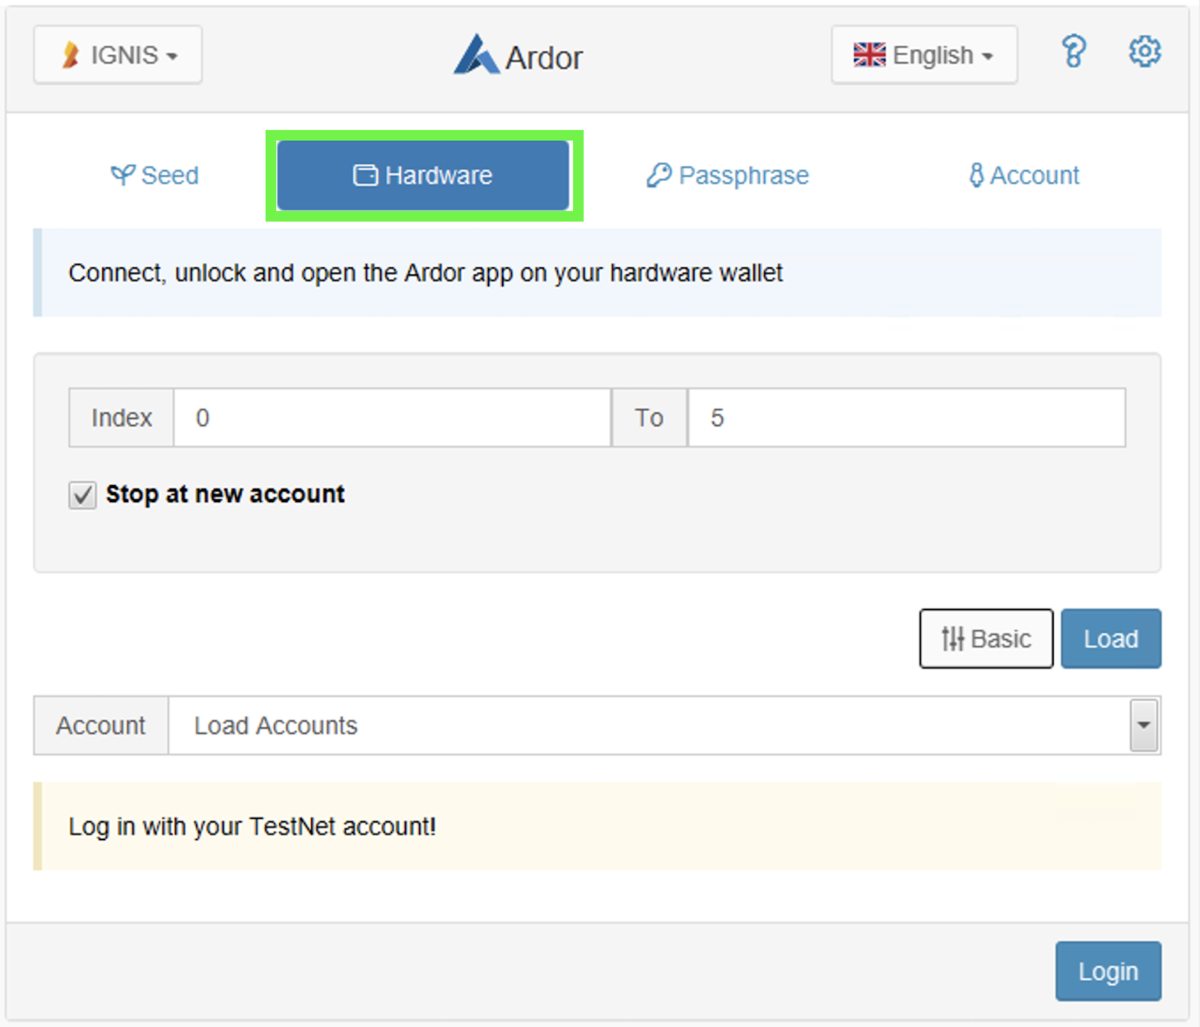Expand the Load Accounts dropdown arrow
Image resolution: width=1200 pixels, height=1027 pixels.
1143,725
